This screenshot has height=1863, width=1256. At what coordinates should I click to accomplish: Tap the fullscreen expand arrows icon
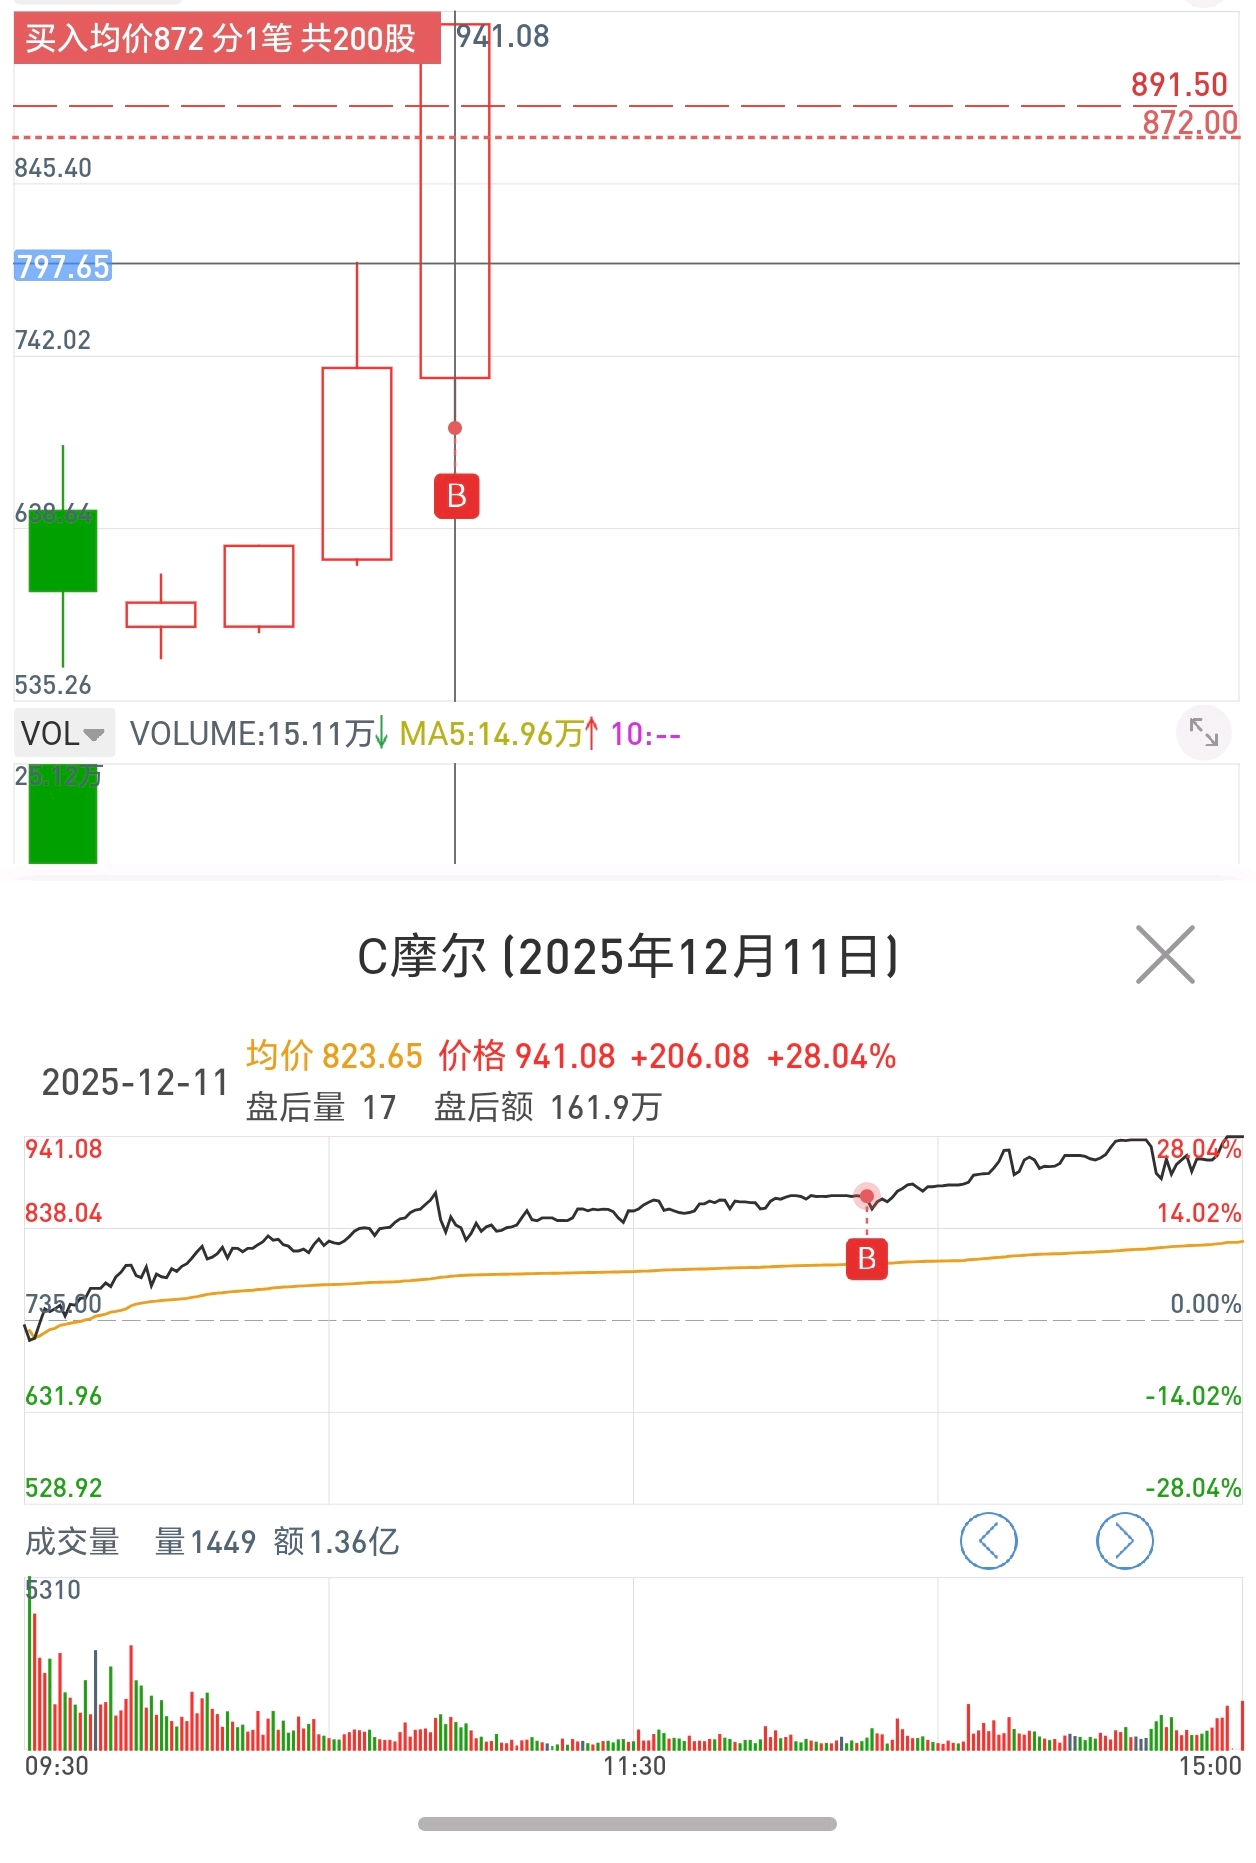coord(1203,733)
